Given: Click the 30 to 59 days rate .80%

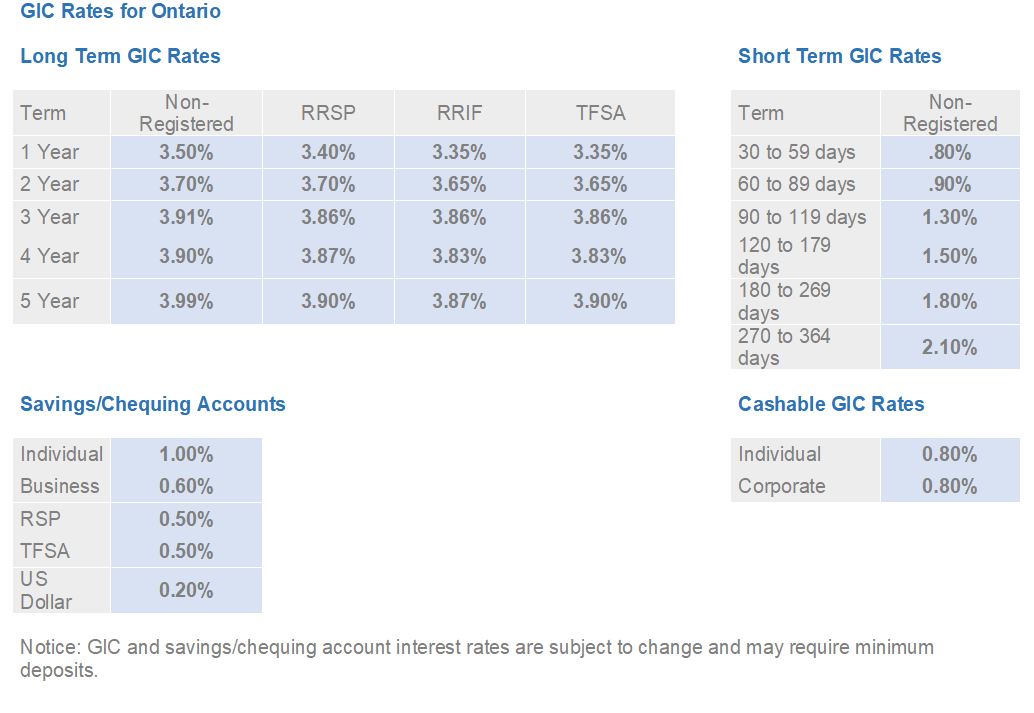Looking at the screenshot, I should click(950, 152).
